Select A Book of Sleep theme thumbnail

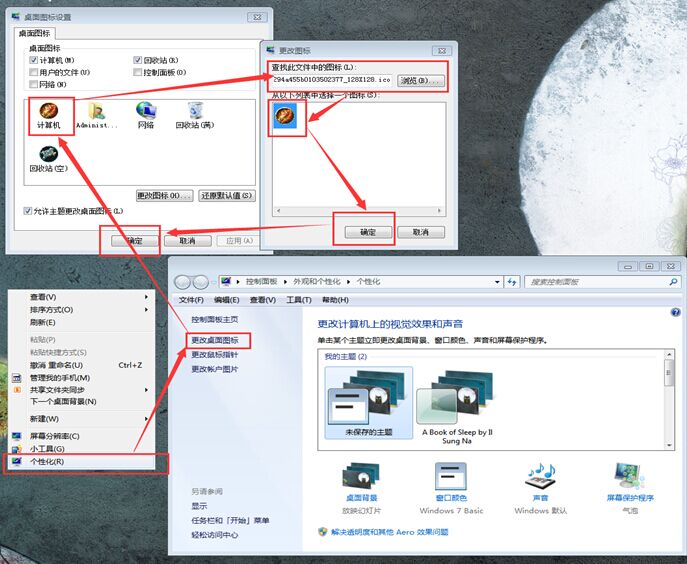(x=457, y=407)
